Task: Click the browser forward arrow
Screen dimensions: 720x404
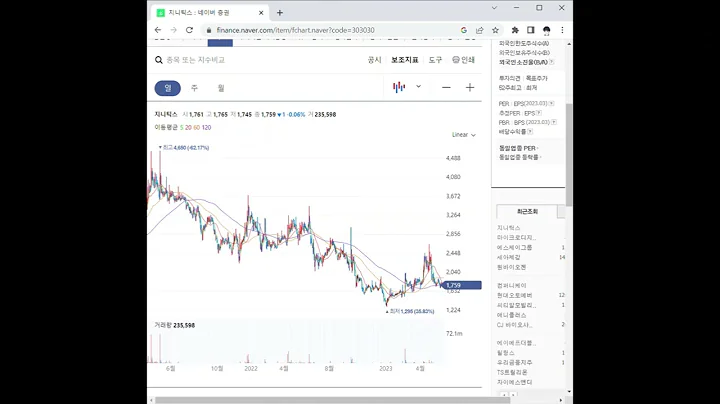Action: click(x=174, y=30)
